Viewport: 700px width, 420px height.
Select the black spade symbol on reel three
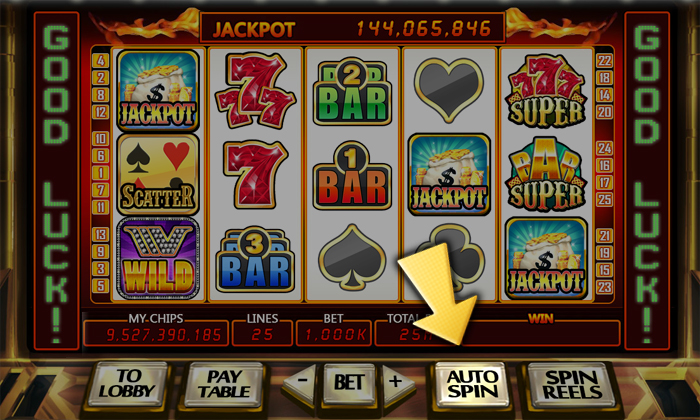(x=352, y=258)
